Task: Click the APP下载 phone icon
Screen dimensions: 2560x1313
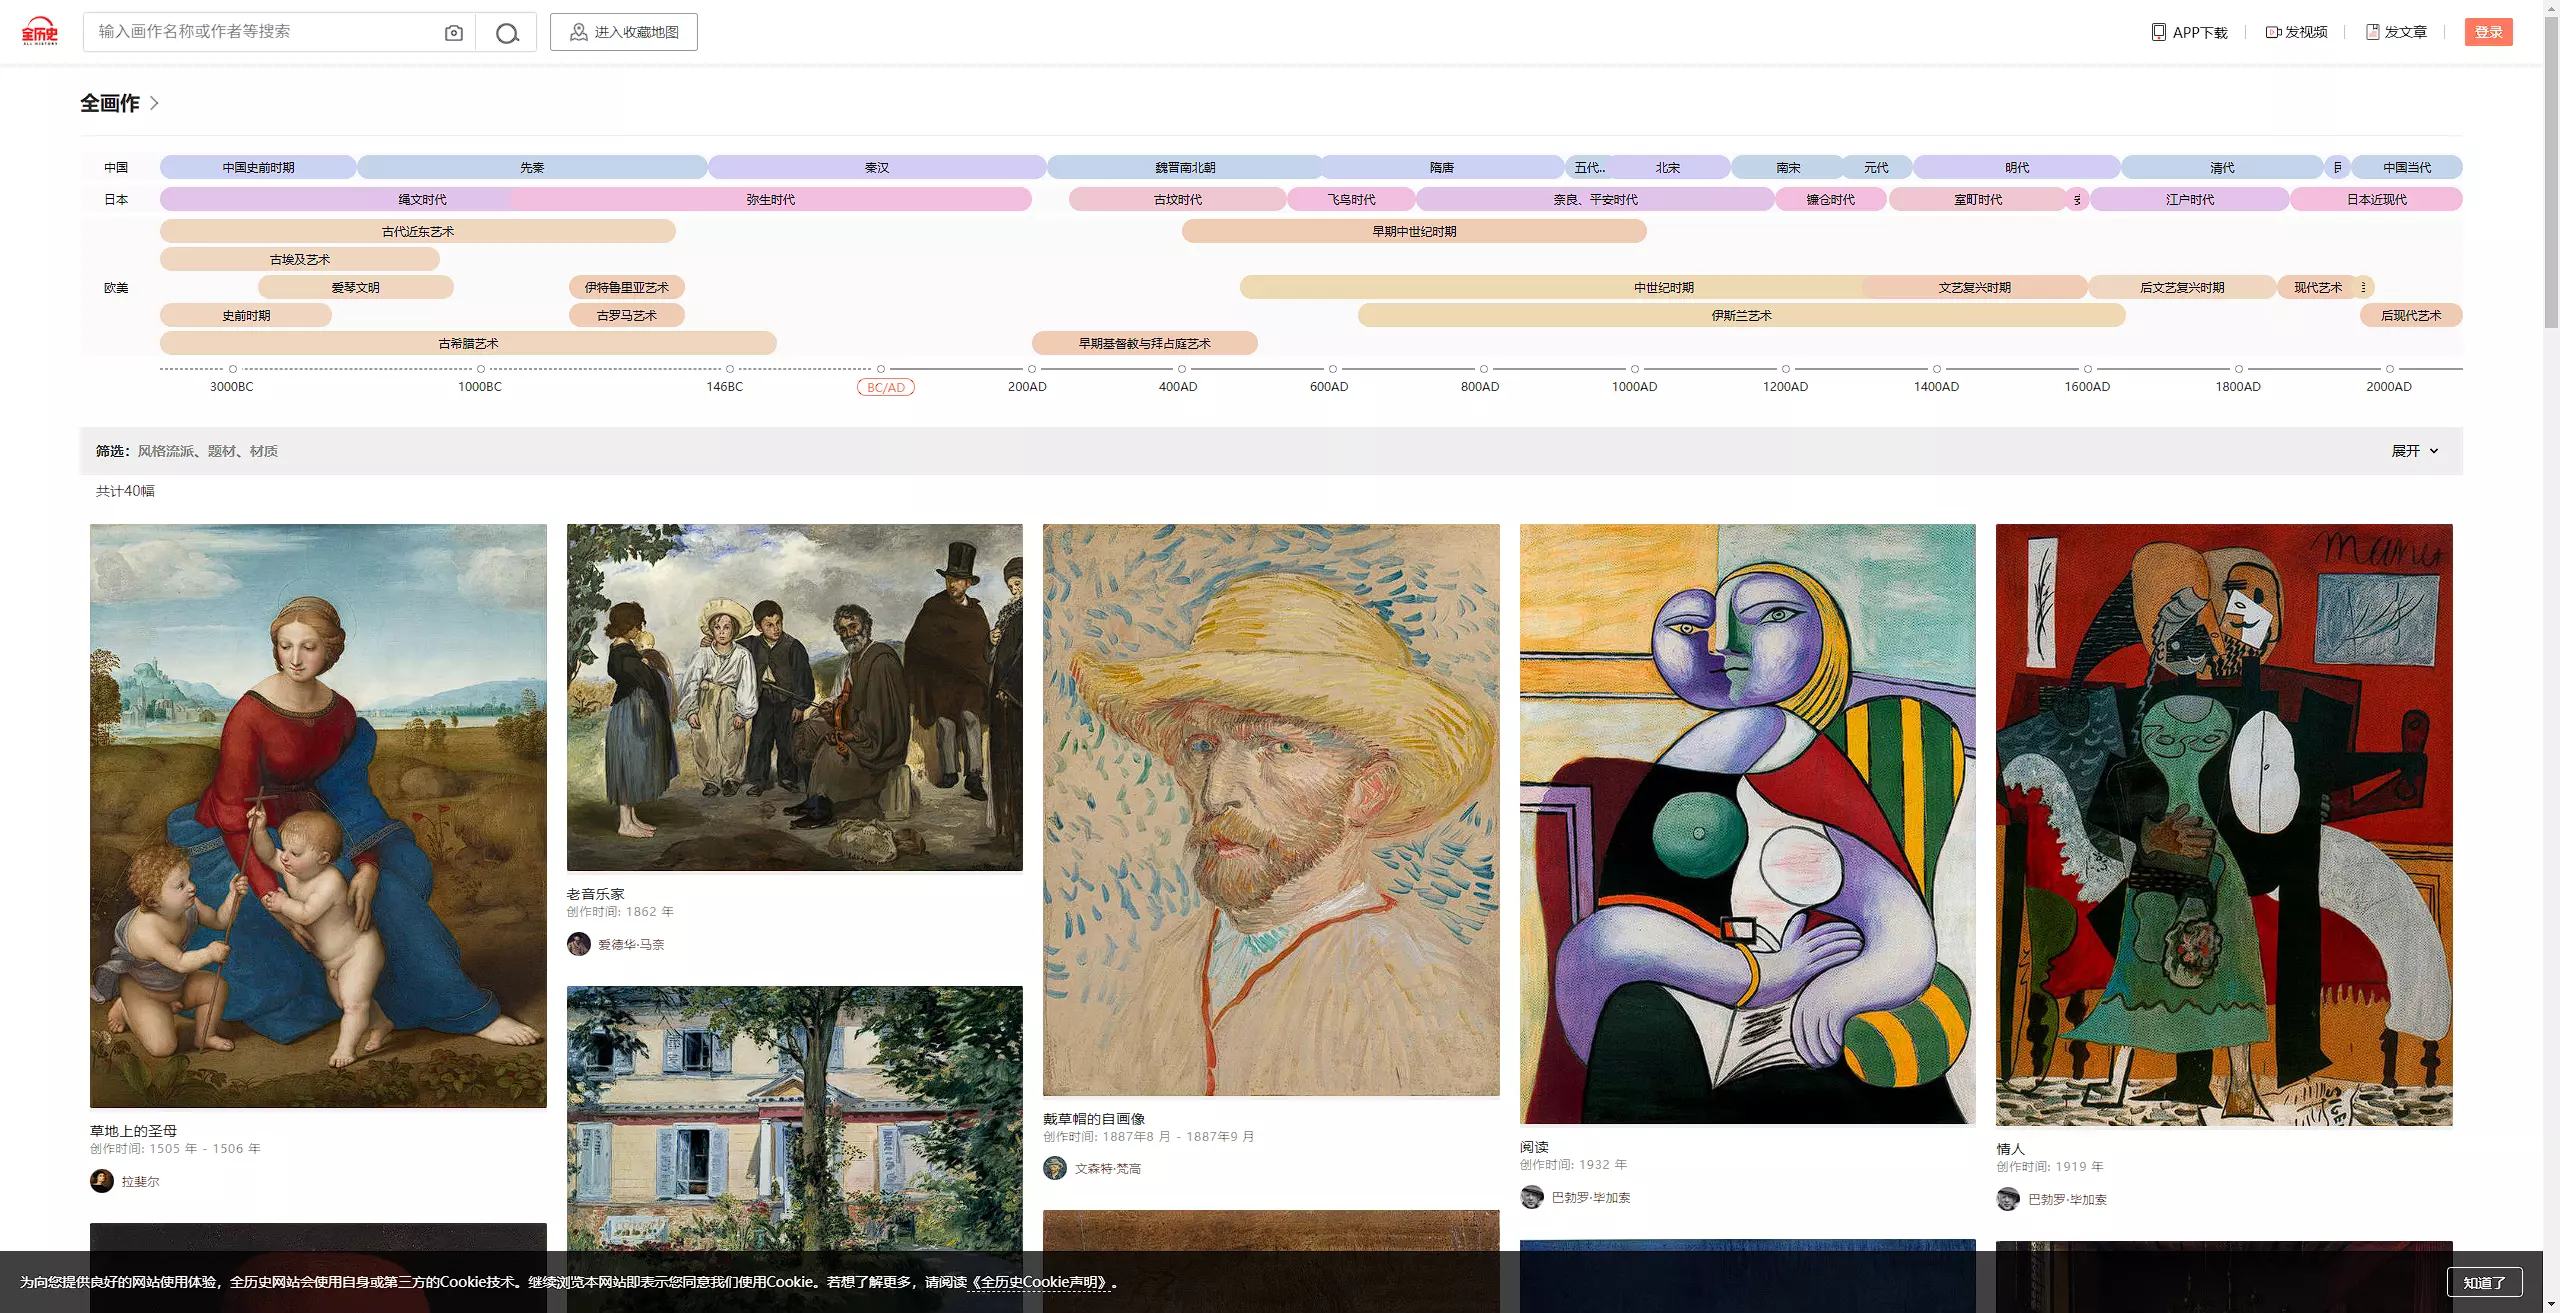Action: [x=2158, y=32]
